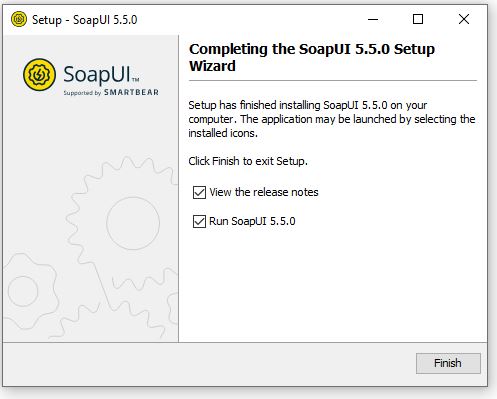Click the 'Click Finish to exit Setup.' text
This screenshot has width=497, height=399.
[x=248, y=161]
